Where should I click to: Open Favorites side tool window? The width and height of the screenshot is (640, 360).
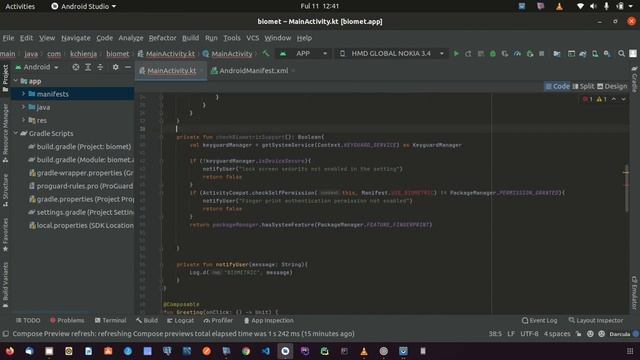point(5,235)
